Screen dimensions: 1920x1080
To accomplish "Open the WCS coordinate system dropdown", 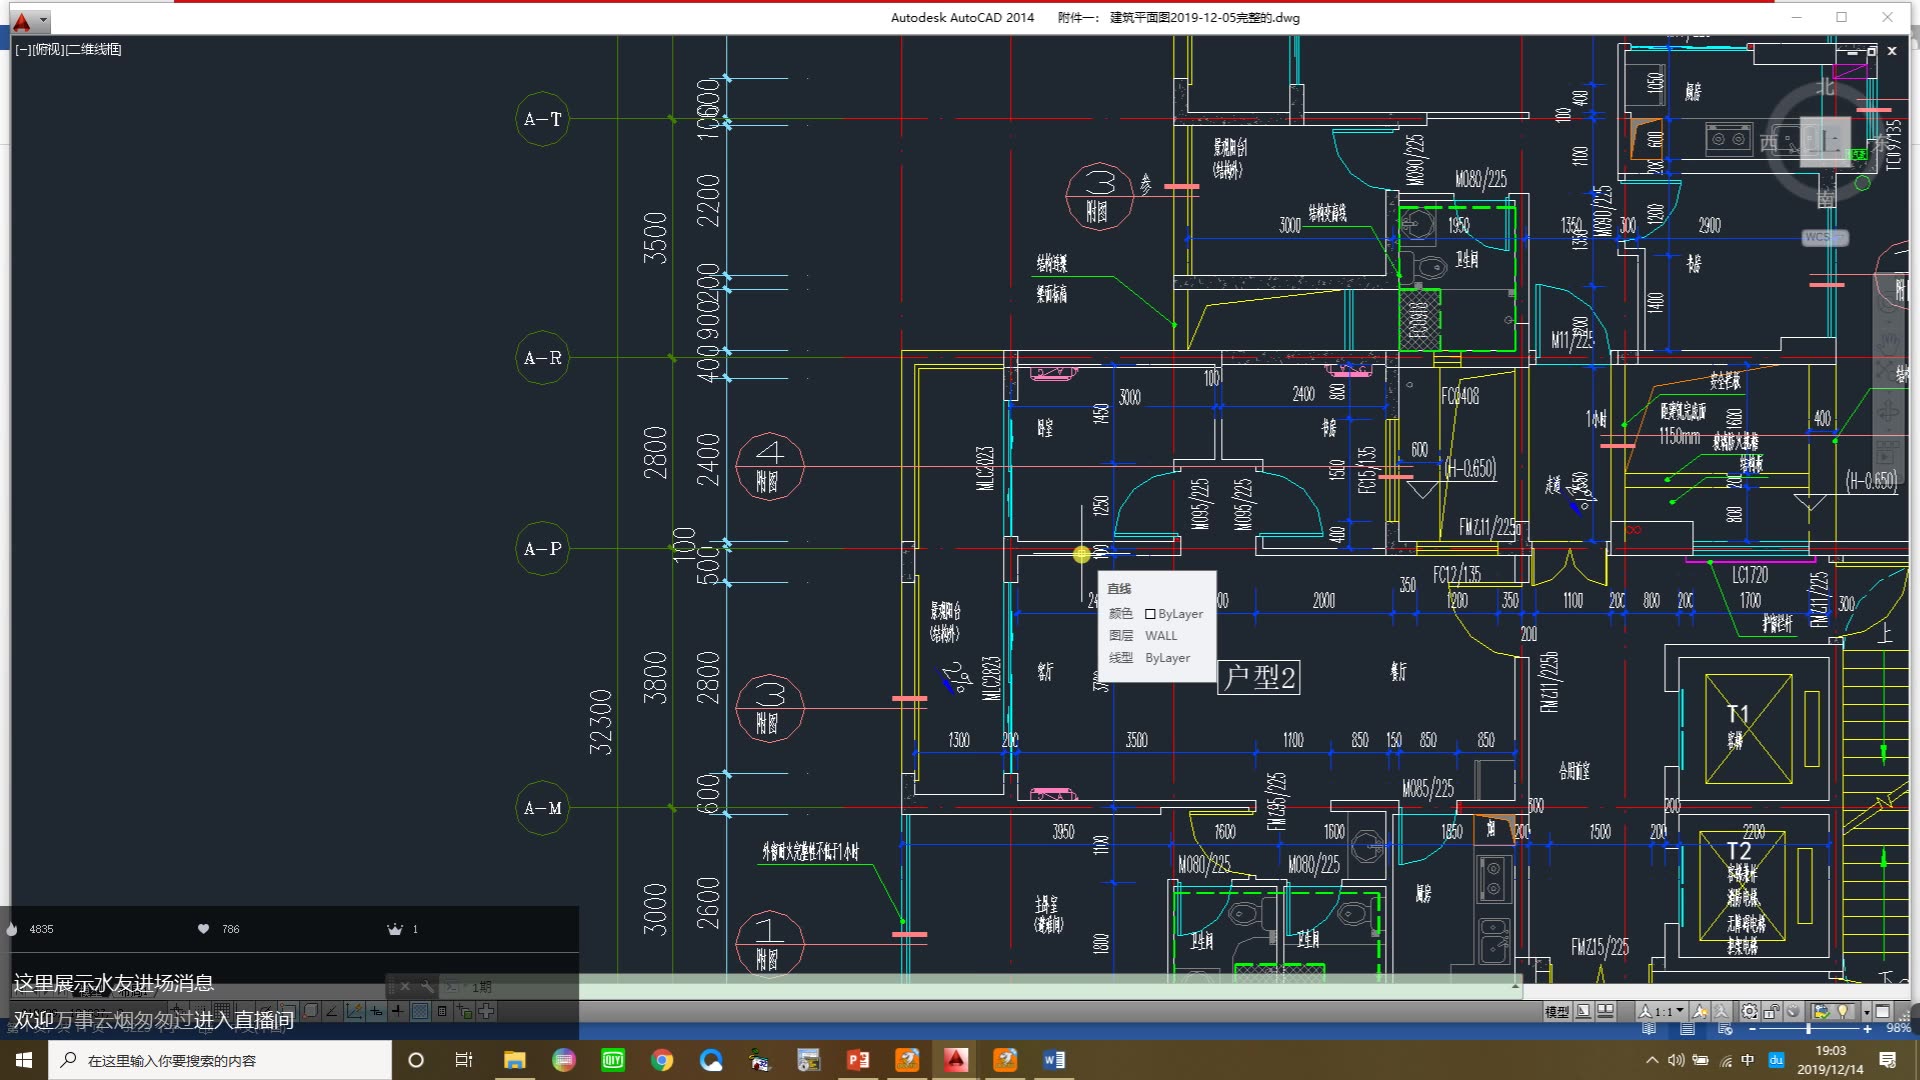I will 1825,237.
